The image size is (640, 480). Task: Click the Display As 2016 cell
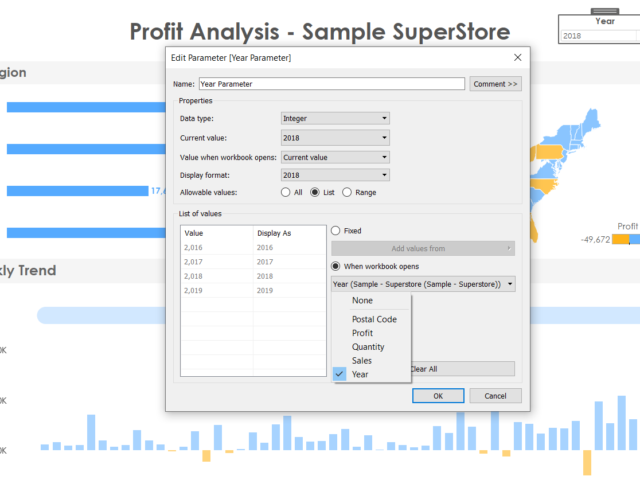click(x=289, y=247)
